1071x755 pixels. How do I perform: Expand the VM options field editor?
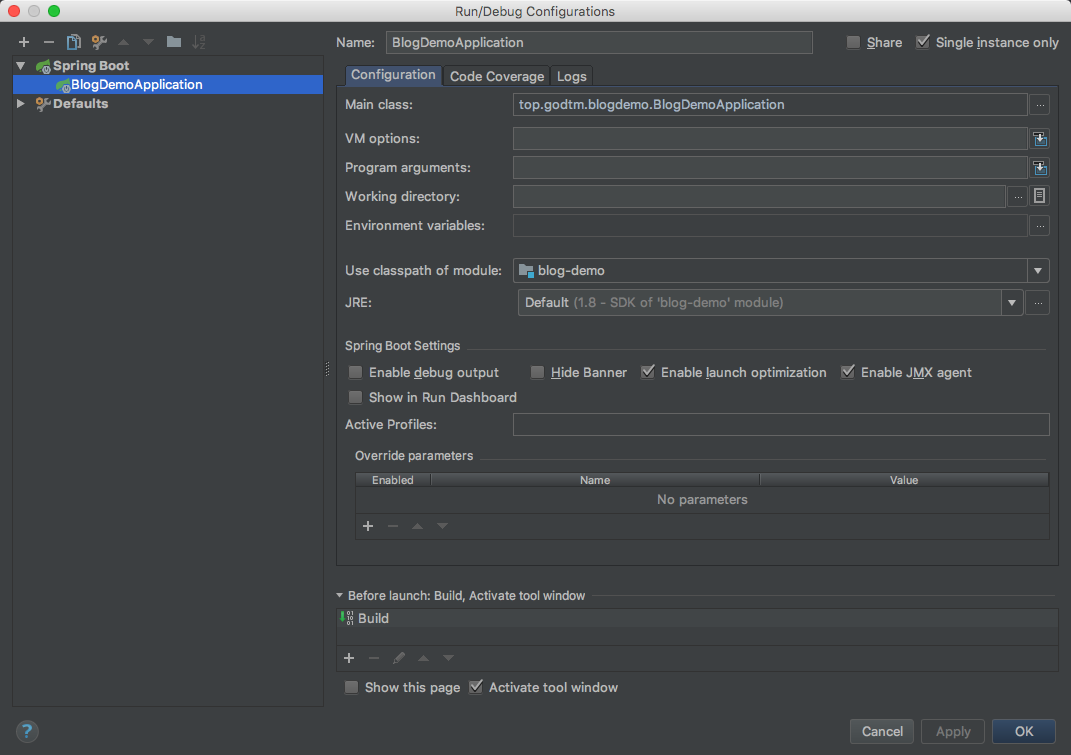coord(1040,139)
